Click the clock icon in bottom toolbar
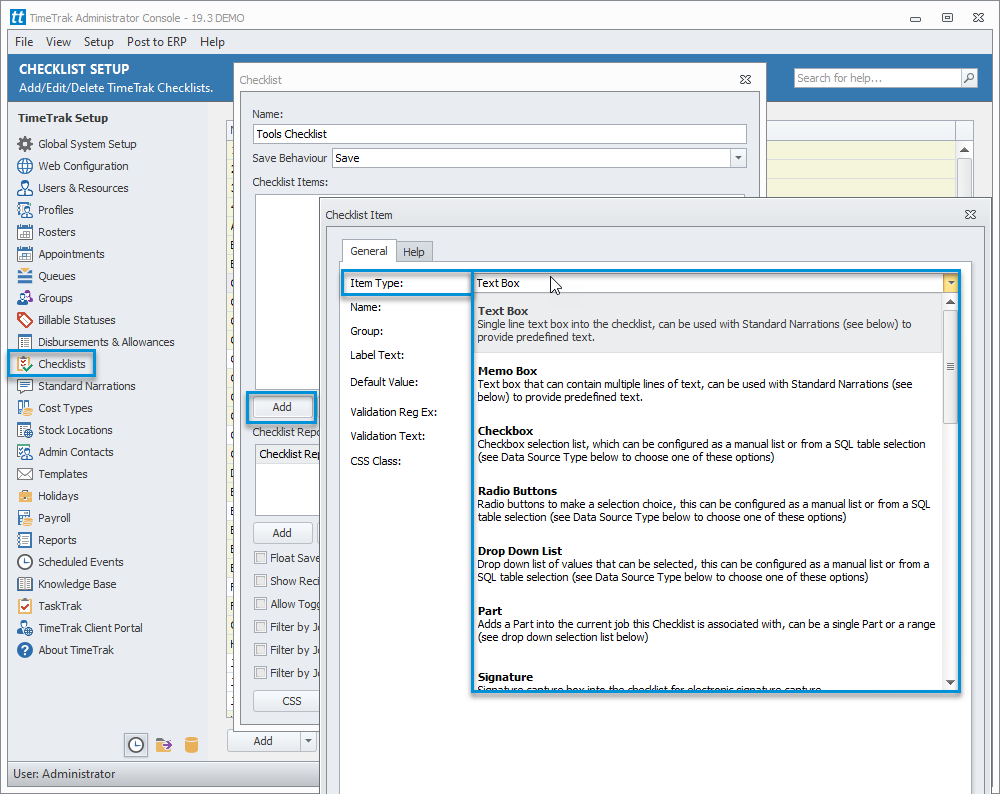The width and height of the screenshot is (1000, 794). 136,745
